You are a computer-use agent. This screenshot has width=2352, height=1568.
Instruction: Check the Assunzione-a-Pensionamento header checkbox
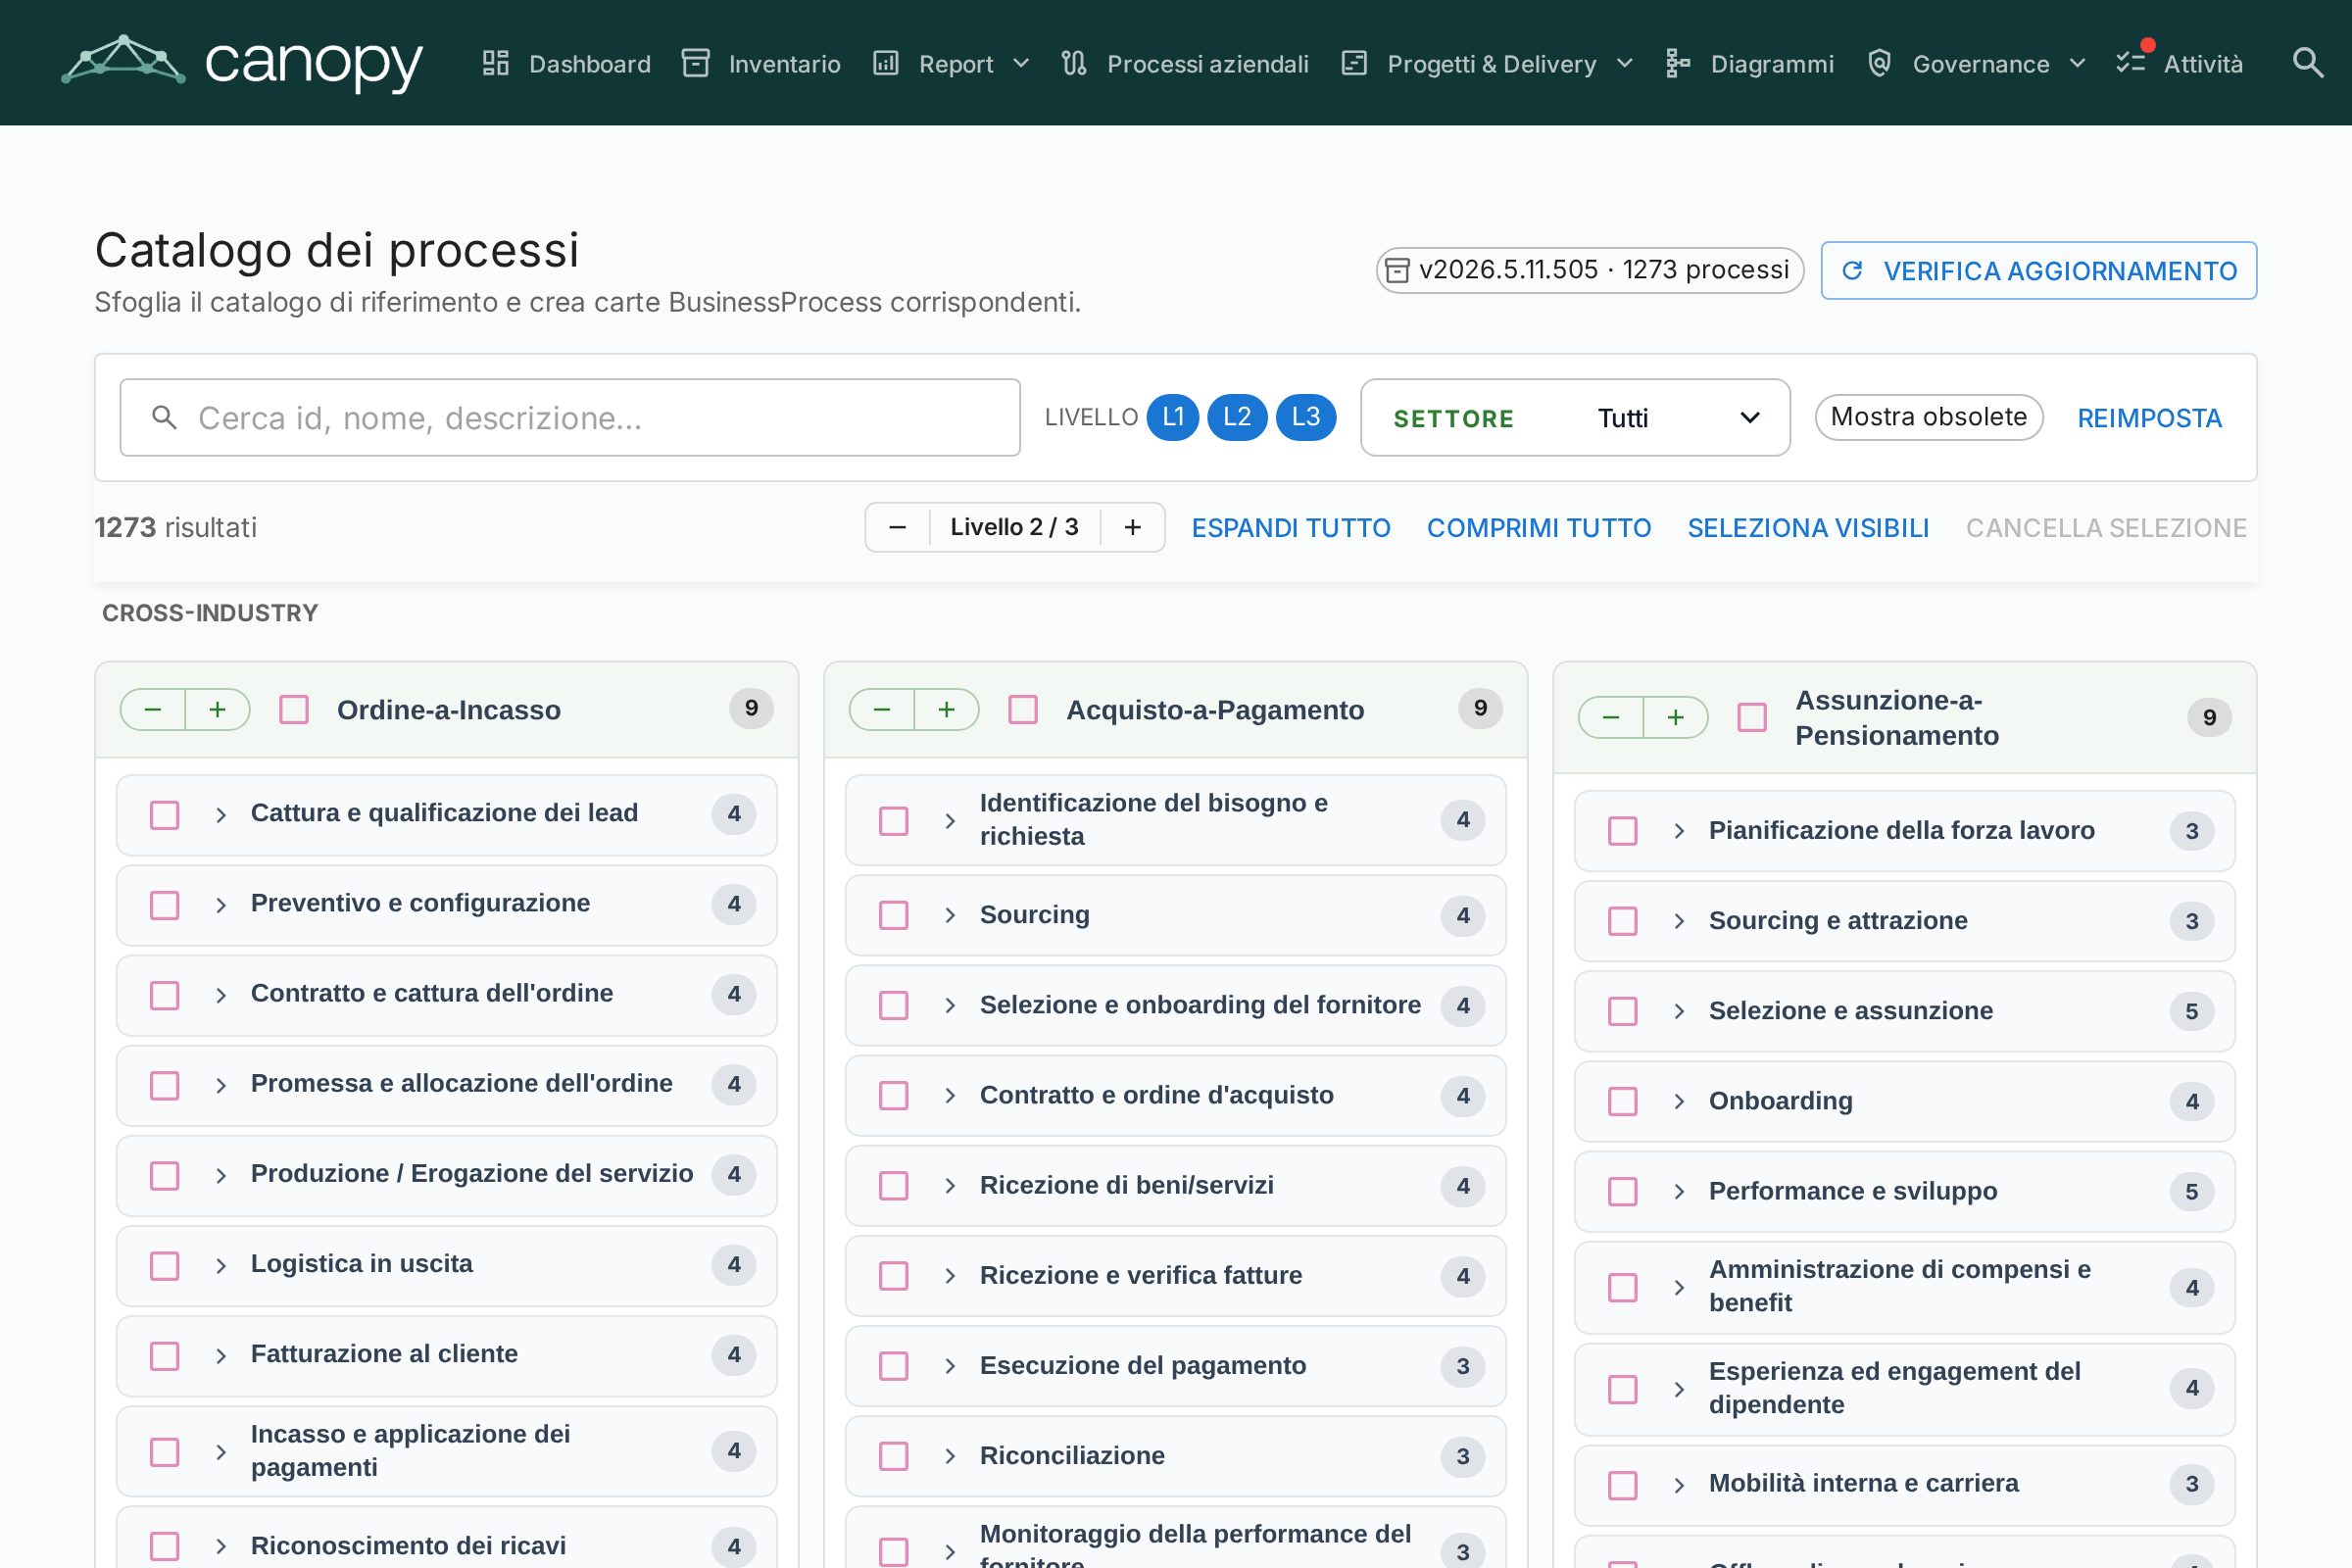pyautogui.click(x=1752, y=718)
